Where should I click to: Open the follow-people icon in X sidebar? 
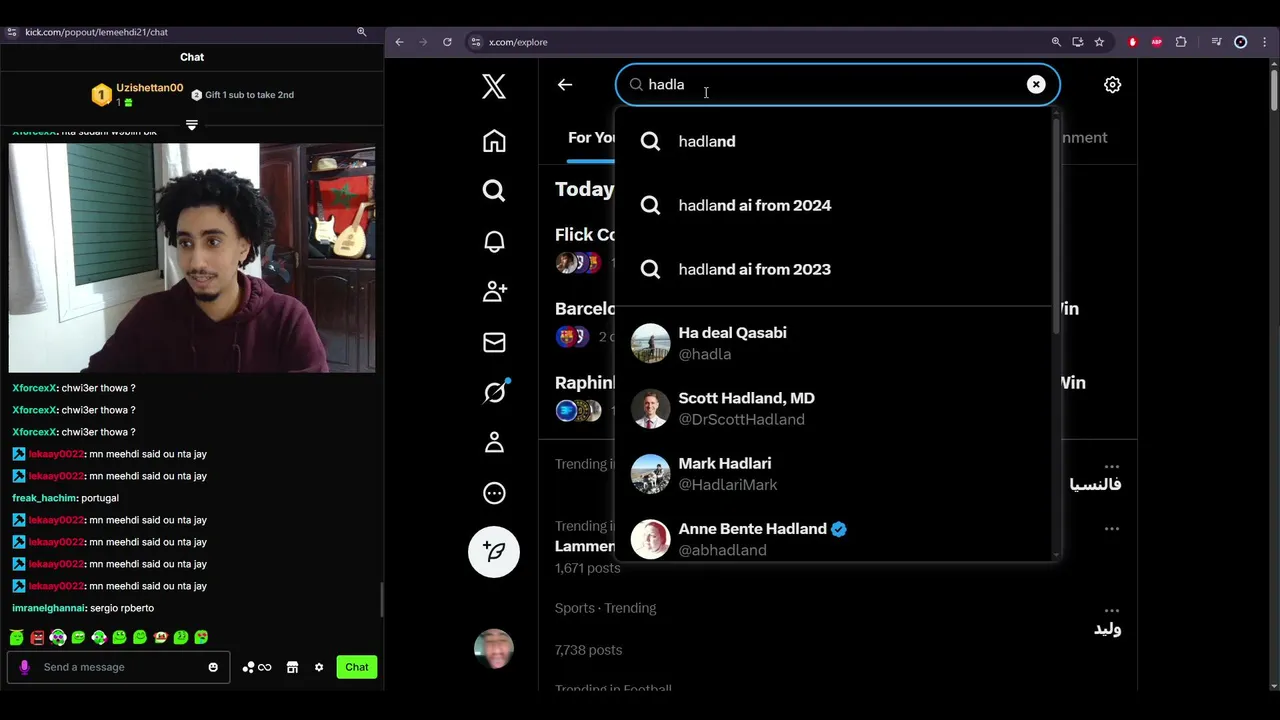coord(494,291)
